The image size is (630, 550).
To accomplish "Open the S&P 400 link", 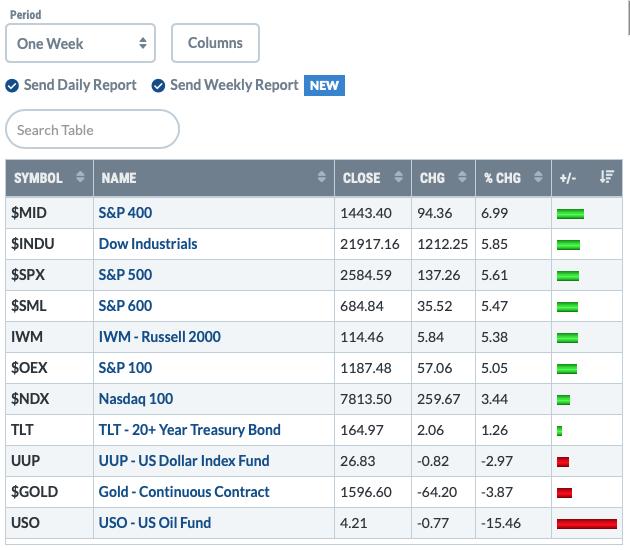I will pos(125,213).
